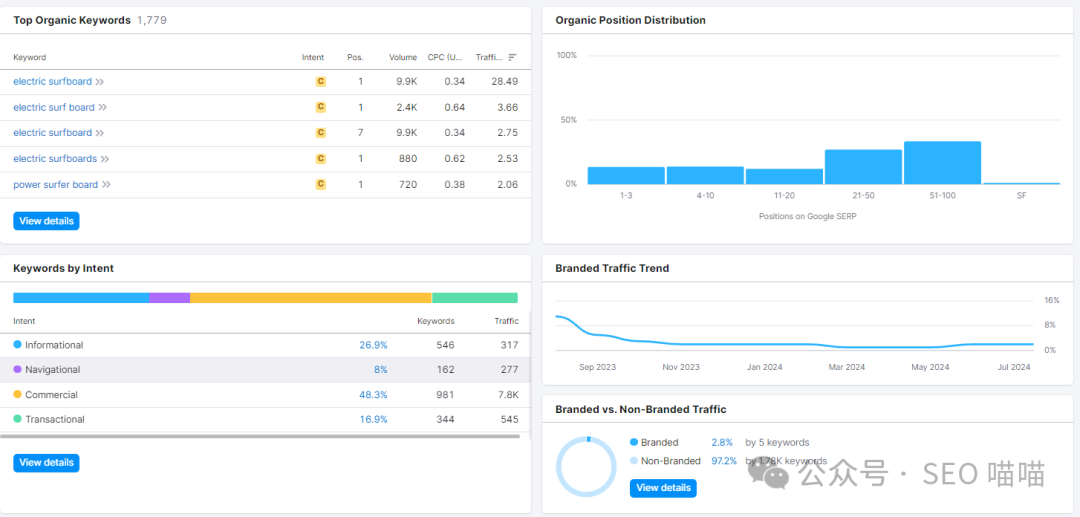
Task: Open the 'electric surfboards' keyword link
Action: click(x=55, y=159)
